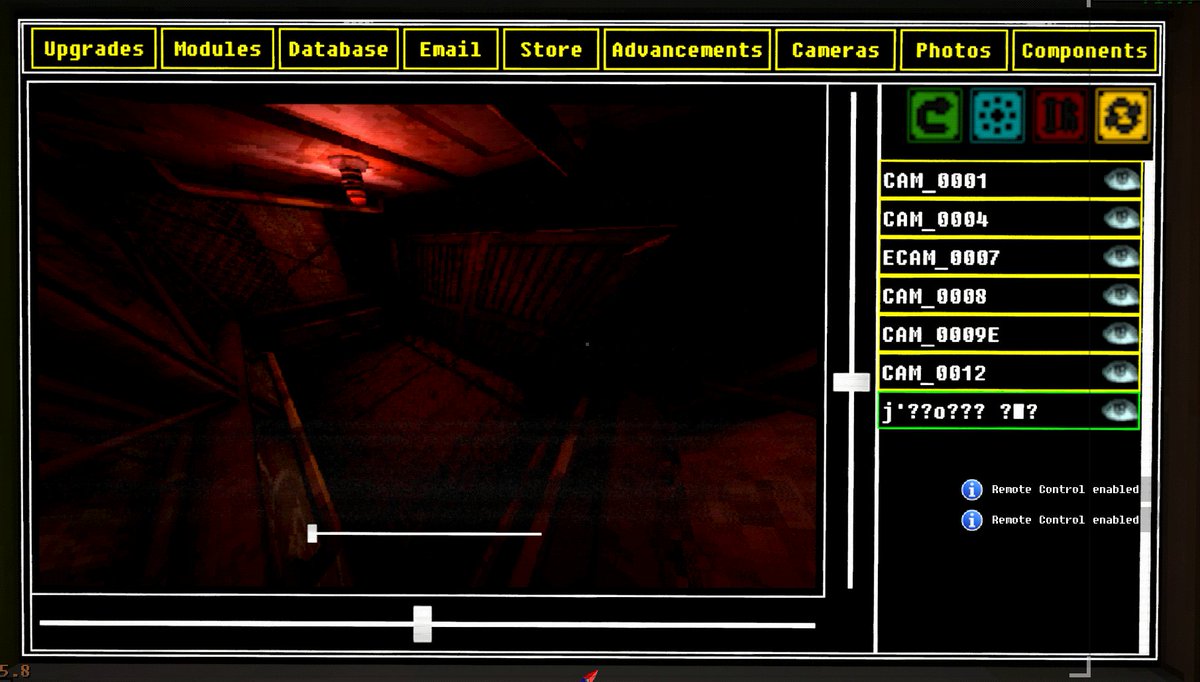
Task: Select camera CAM_0012 in the list
Action: click(1009, 373)
